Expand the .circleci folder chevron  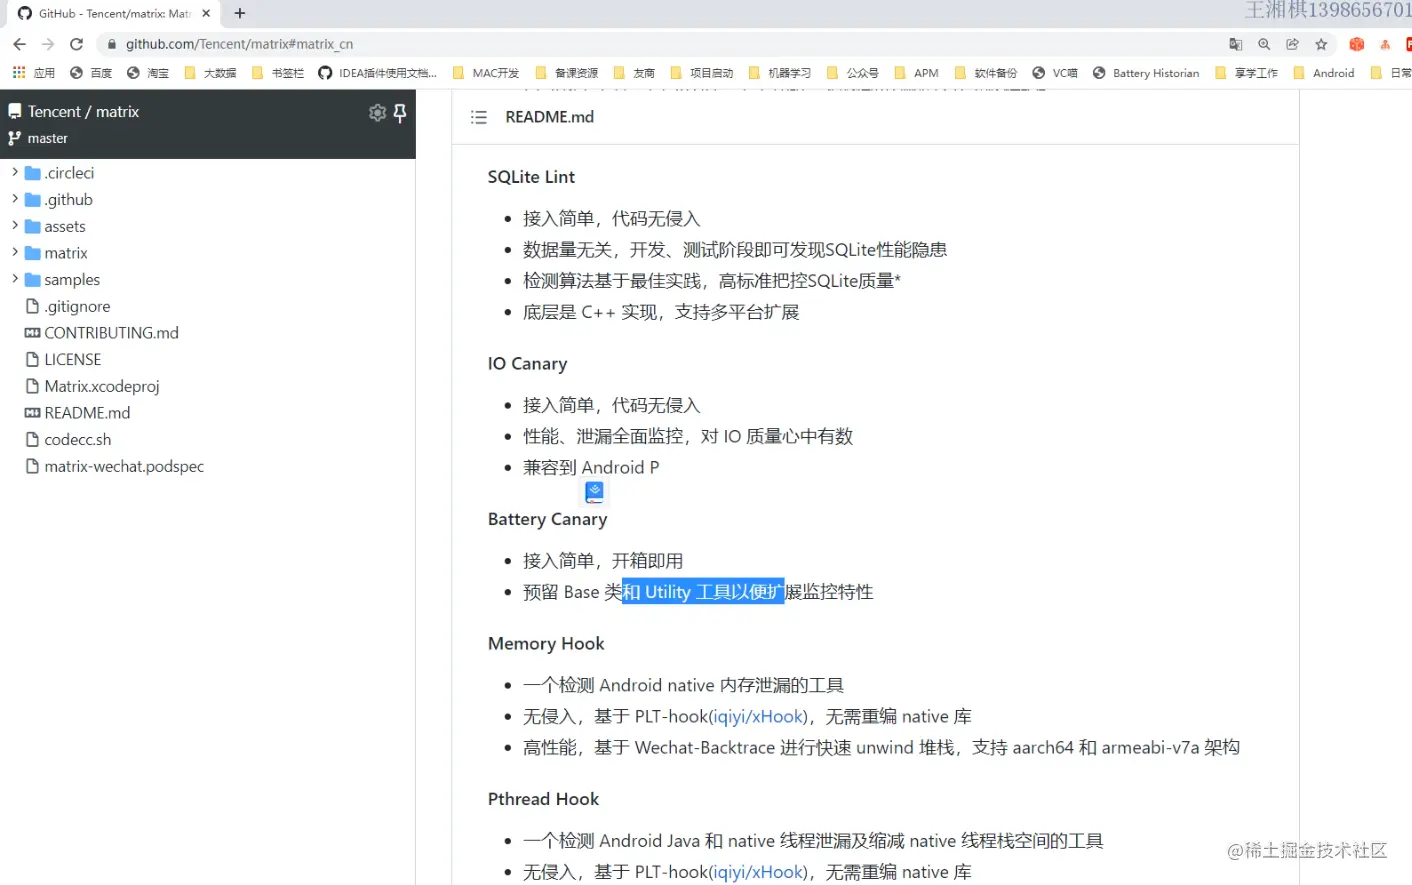(15, 172)
